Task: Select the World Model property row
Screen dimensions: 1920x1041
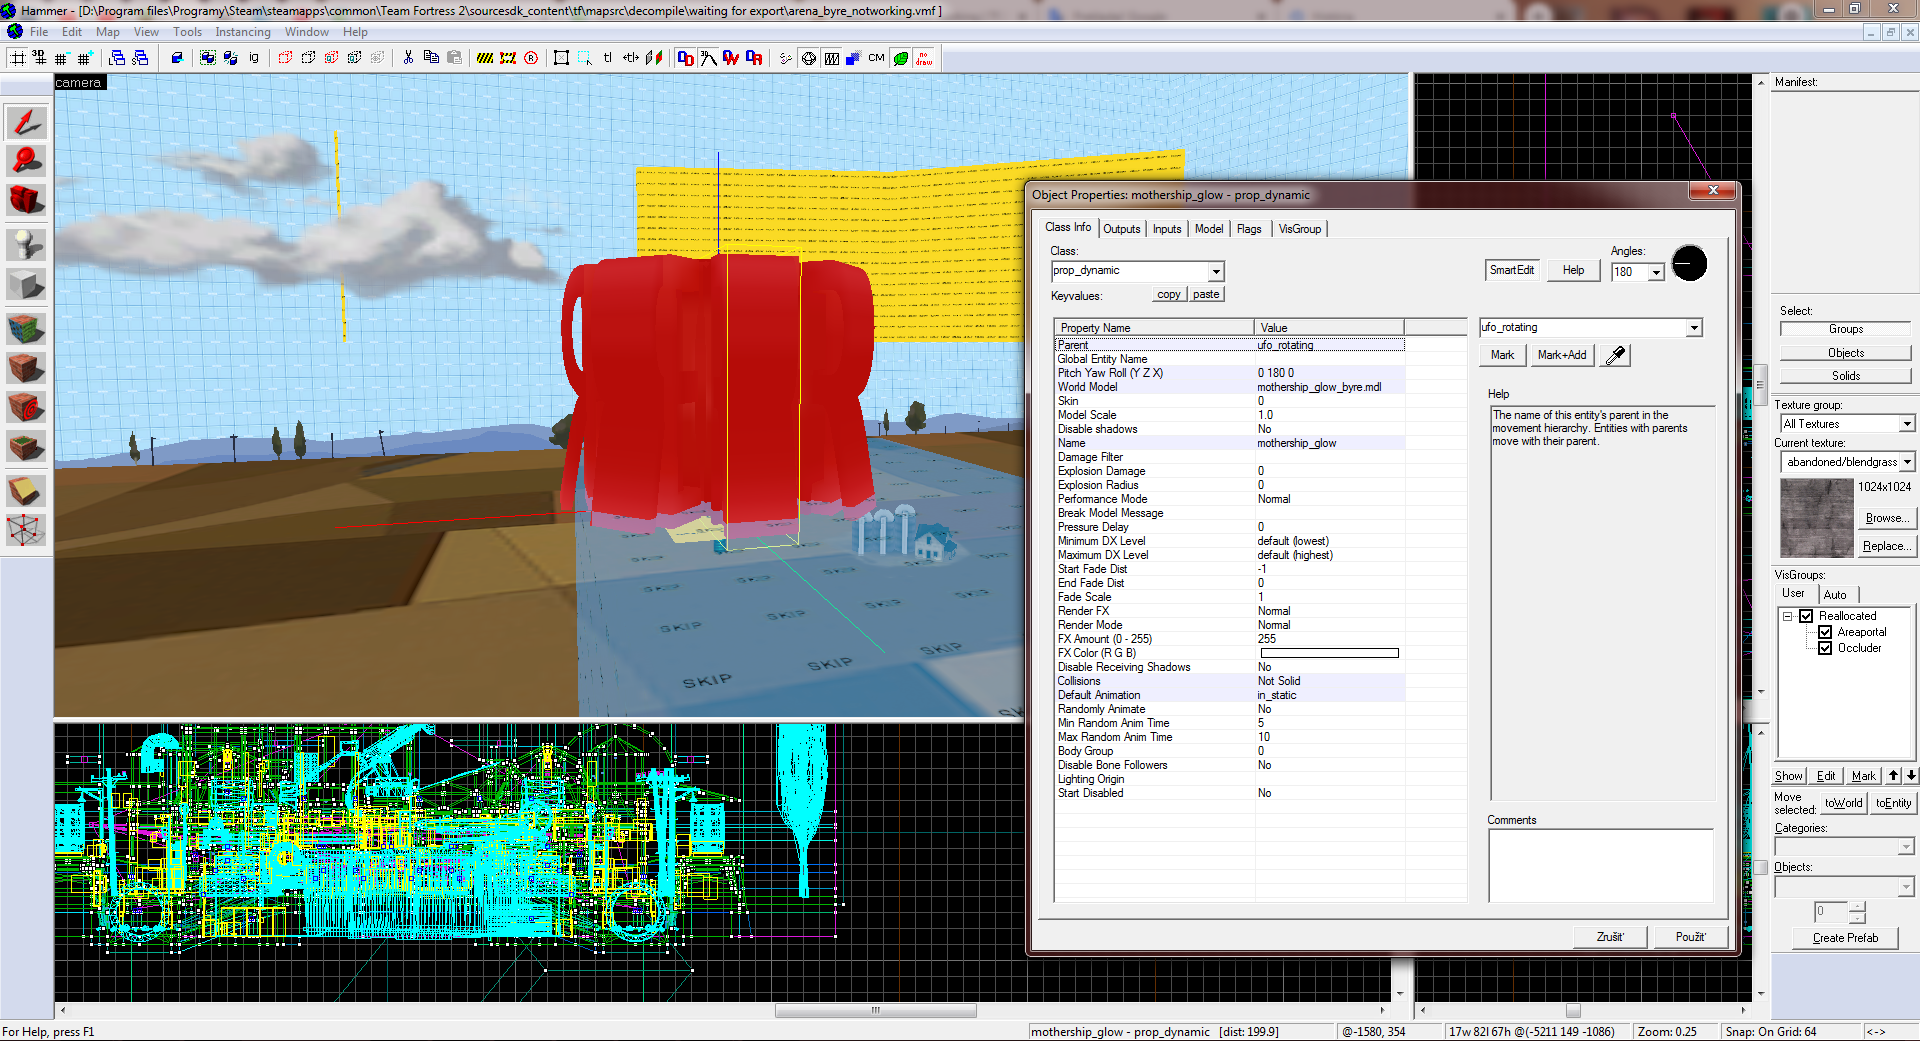Action: click(x=1230, y=387)
